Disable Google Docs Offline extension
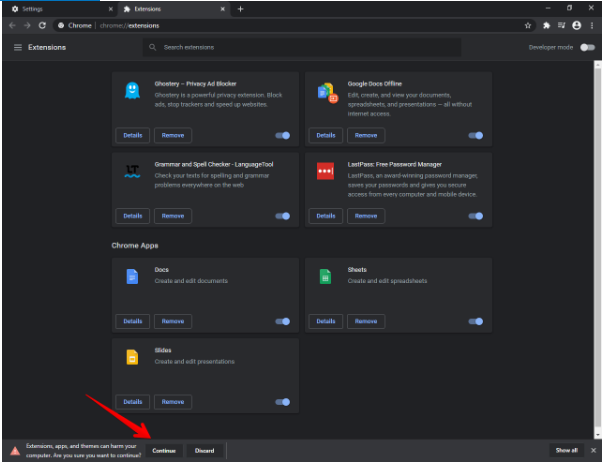 coord(476,135)
